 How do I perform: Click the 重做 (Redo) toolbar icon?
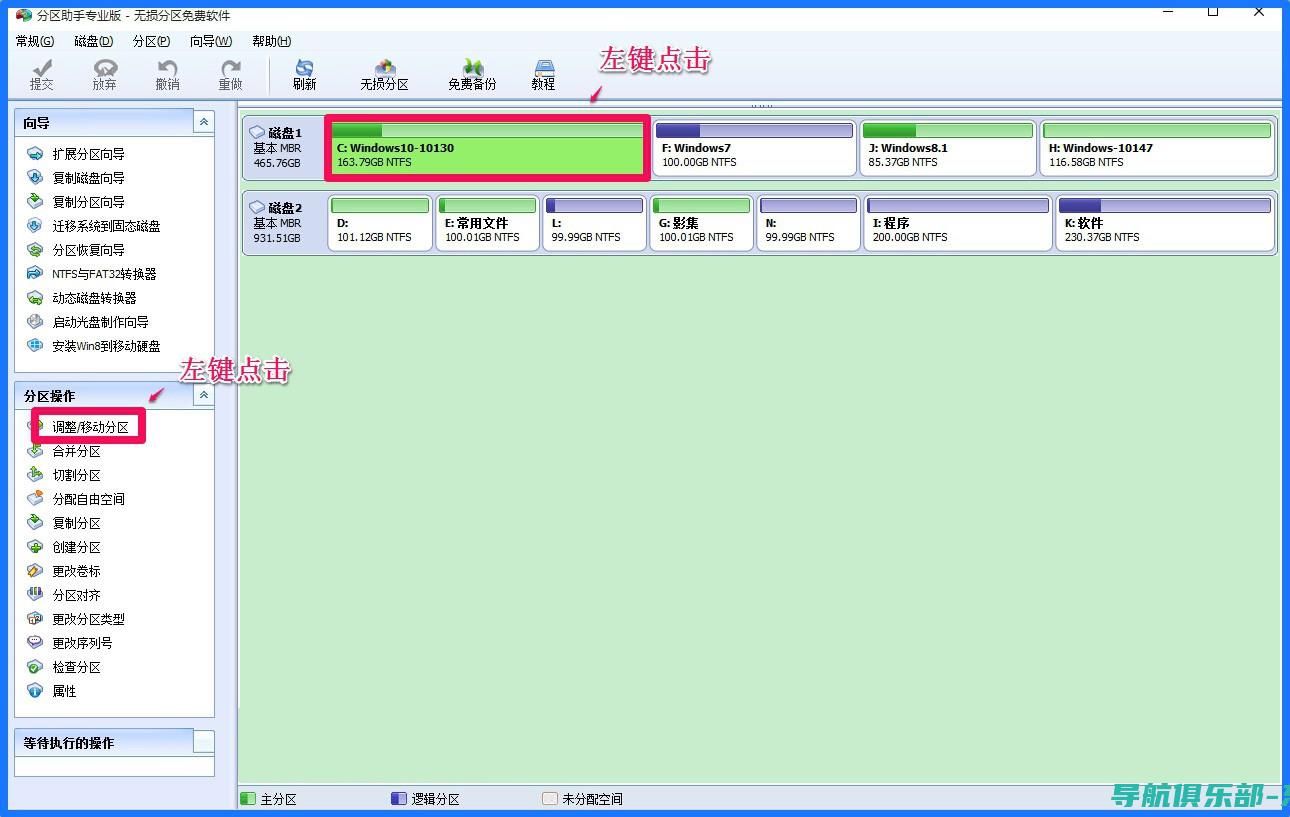coord(230,75)
